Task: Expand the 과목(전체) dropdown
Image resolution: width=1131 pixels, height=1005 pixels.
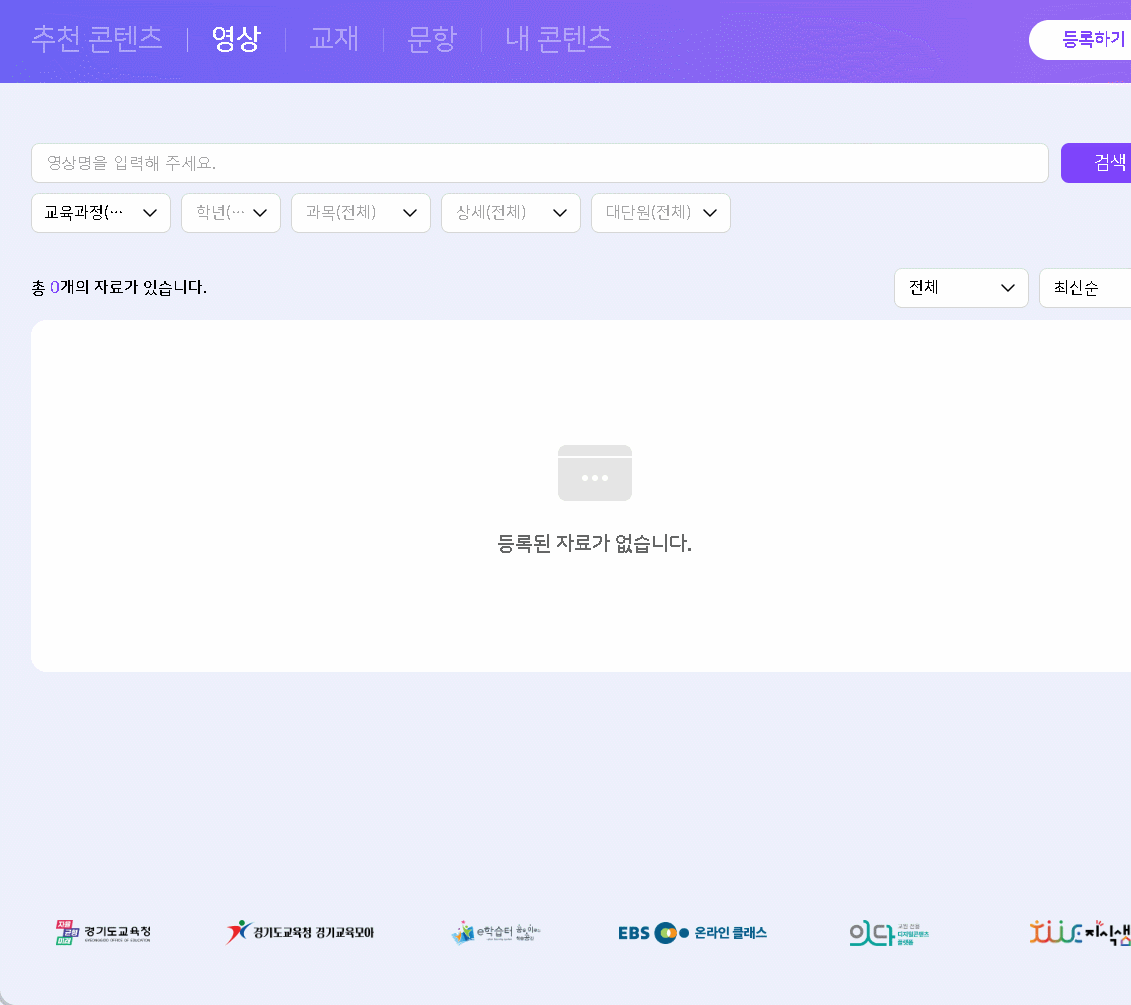Action: pyautogui.click(x=361, y=213)
